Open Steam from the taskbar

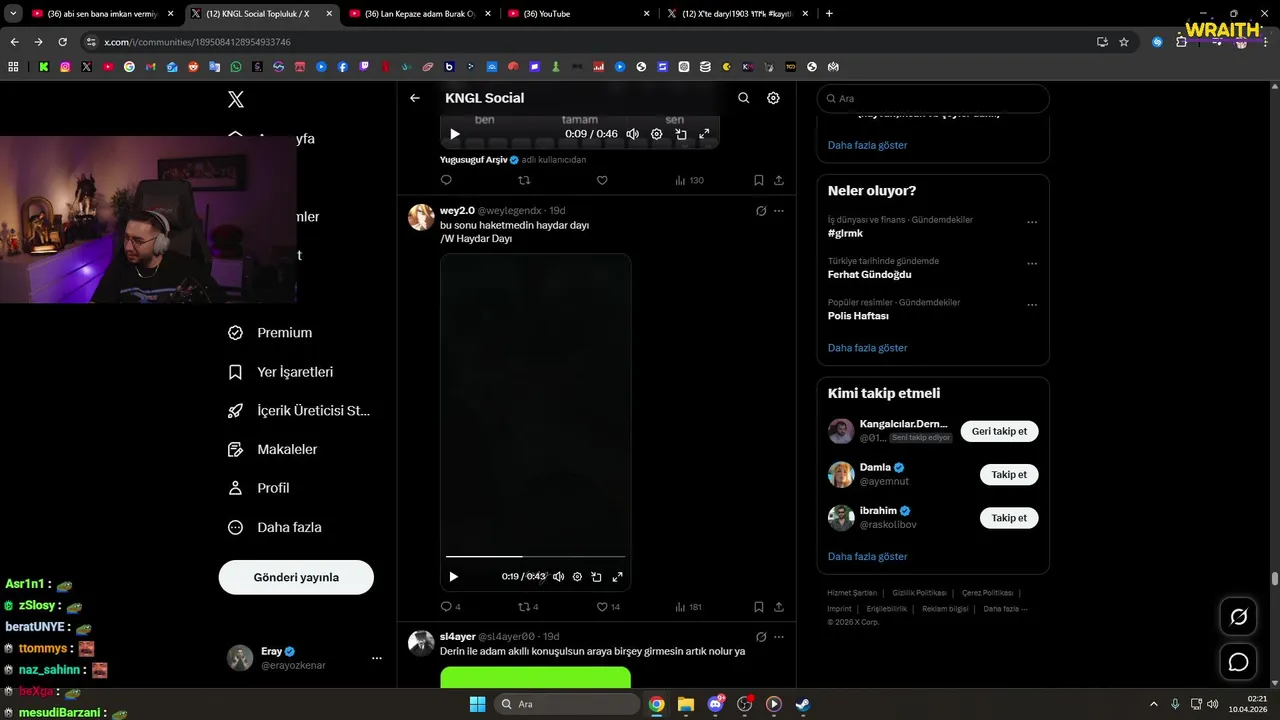[x=802, y=704]
